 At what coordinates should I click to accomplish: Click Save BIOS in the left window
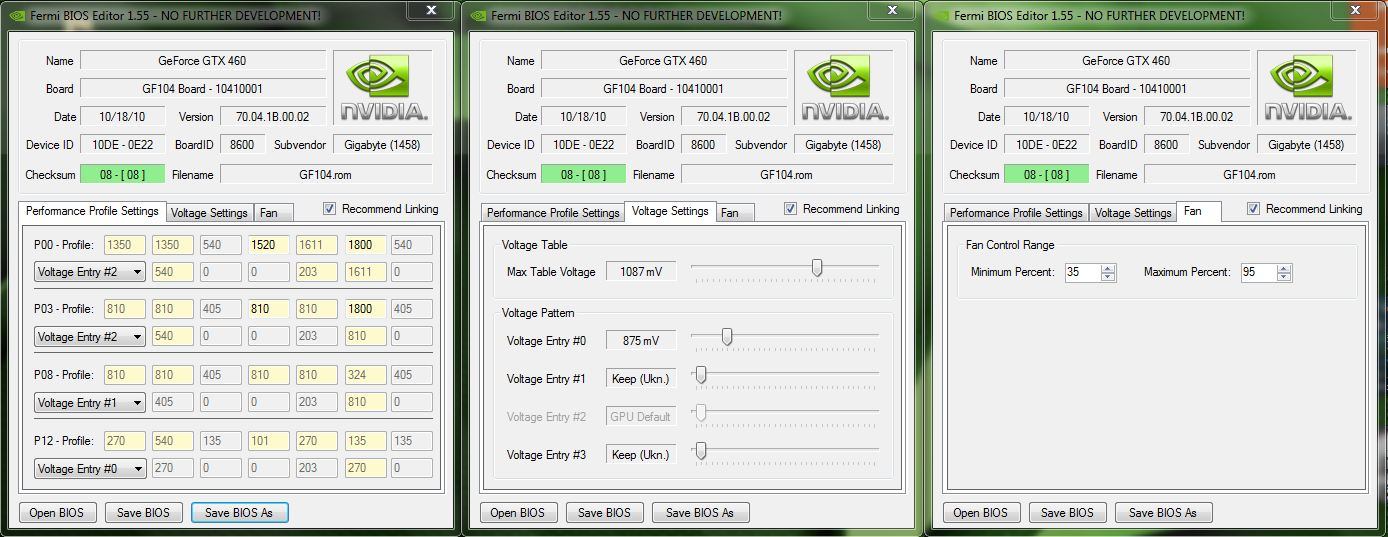tap(143, 513)
